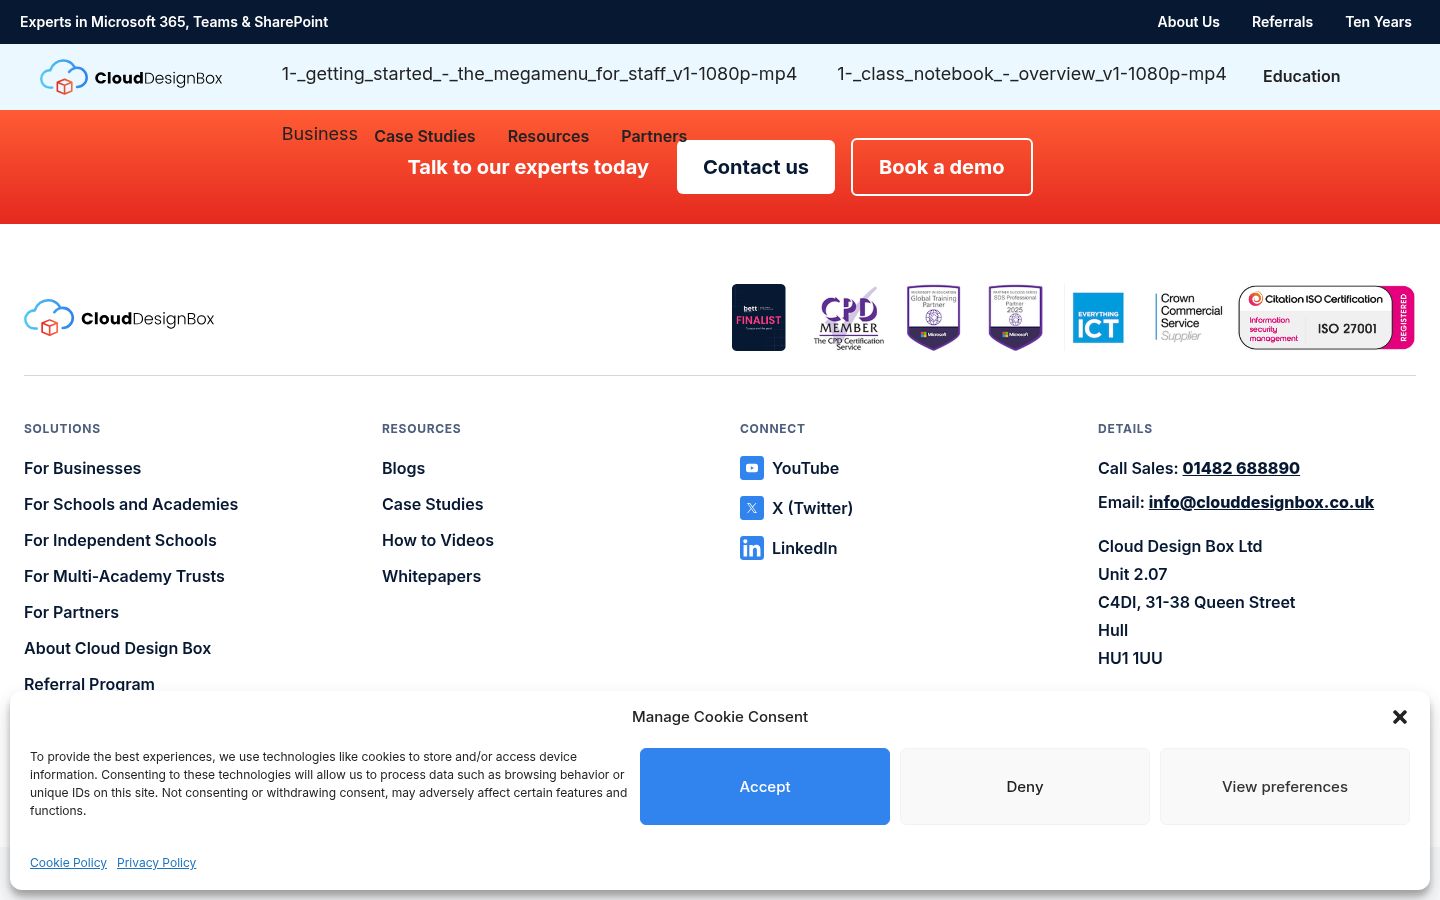Open About Cloud Design Box link
The image size is (1440, 900).
click(117, 648)
